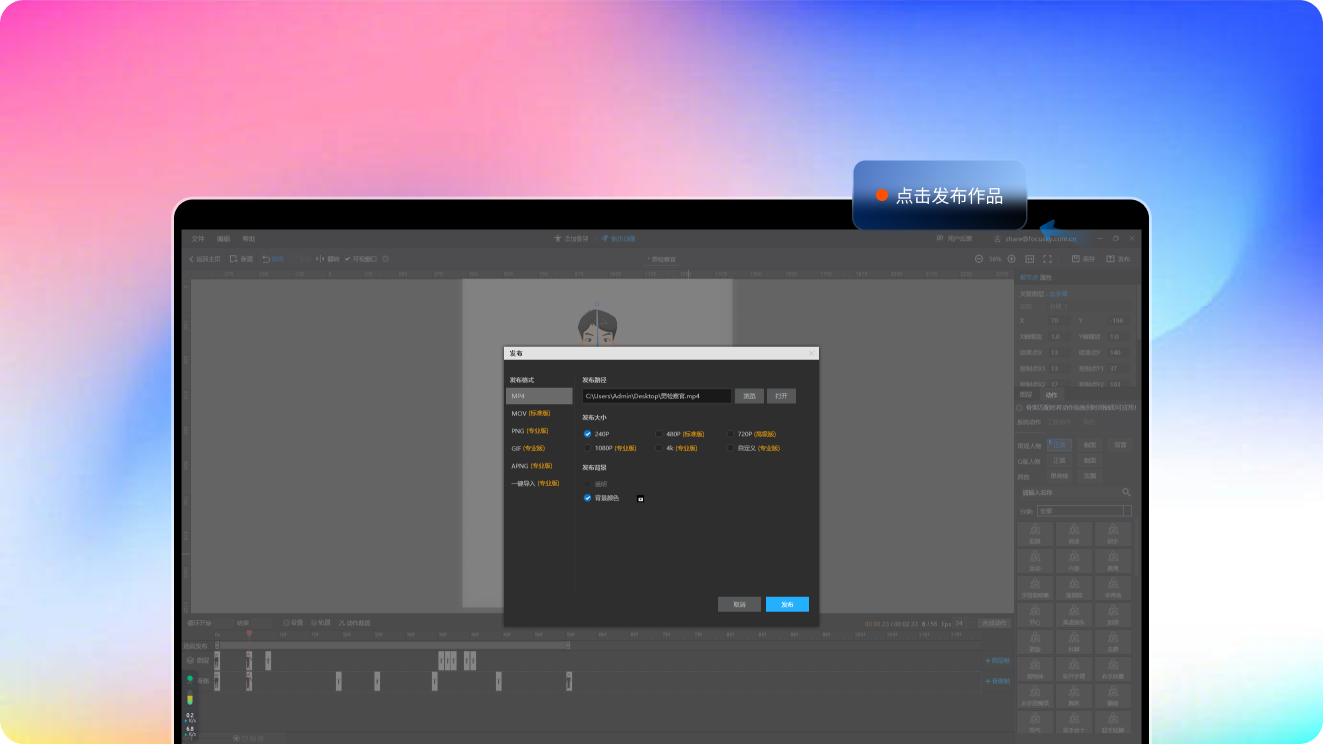The height and width of the screenshot is (747, 1323).
Task: Open the 编辑 menu
Action: [223, 239]
